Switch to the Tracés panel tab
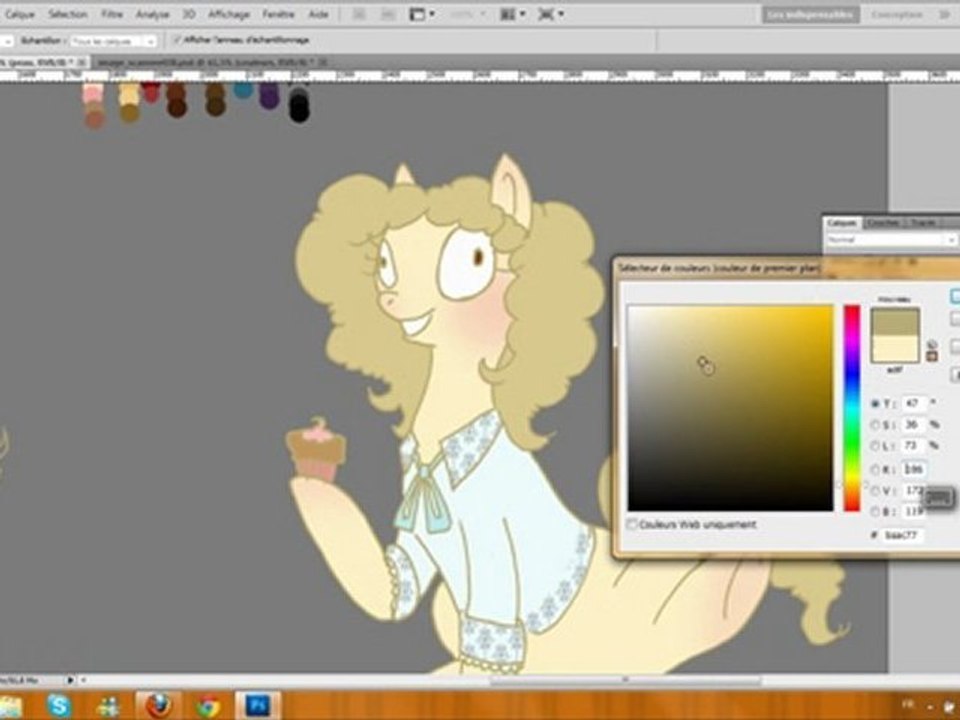 923,223
